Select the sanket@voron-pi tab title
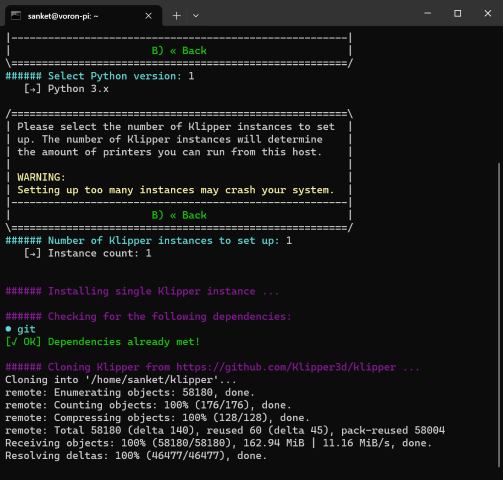503x480 pixels. (63, 16)
